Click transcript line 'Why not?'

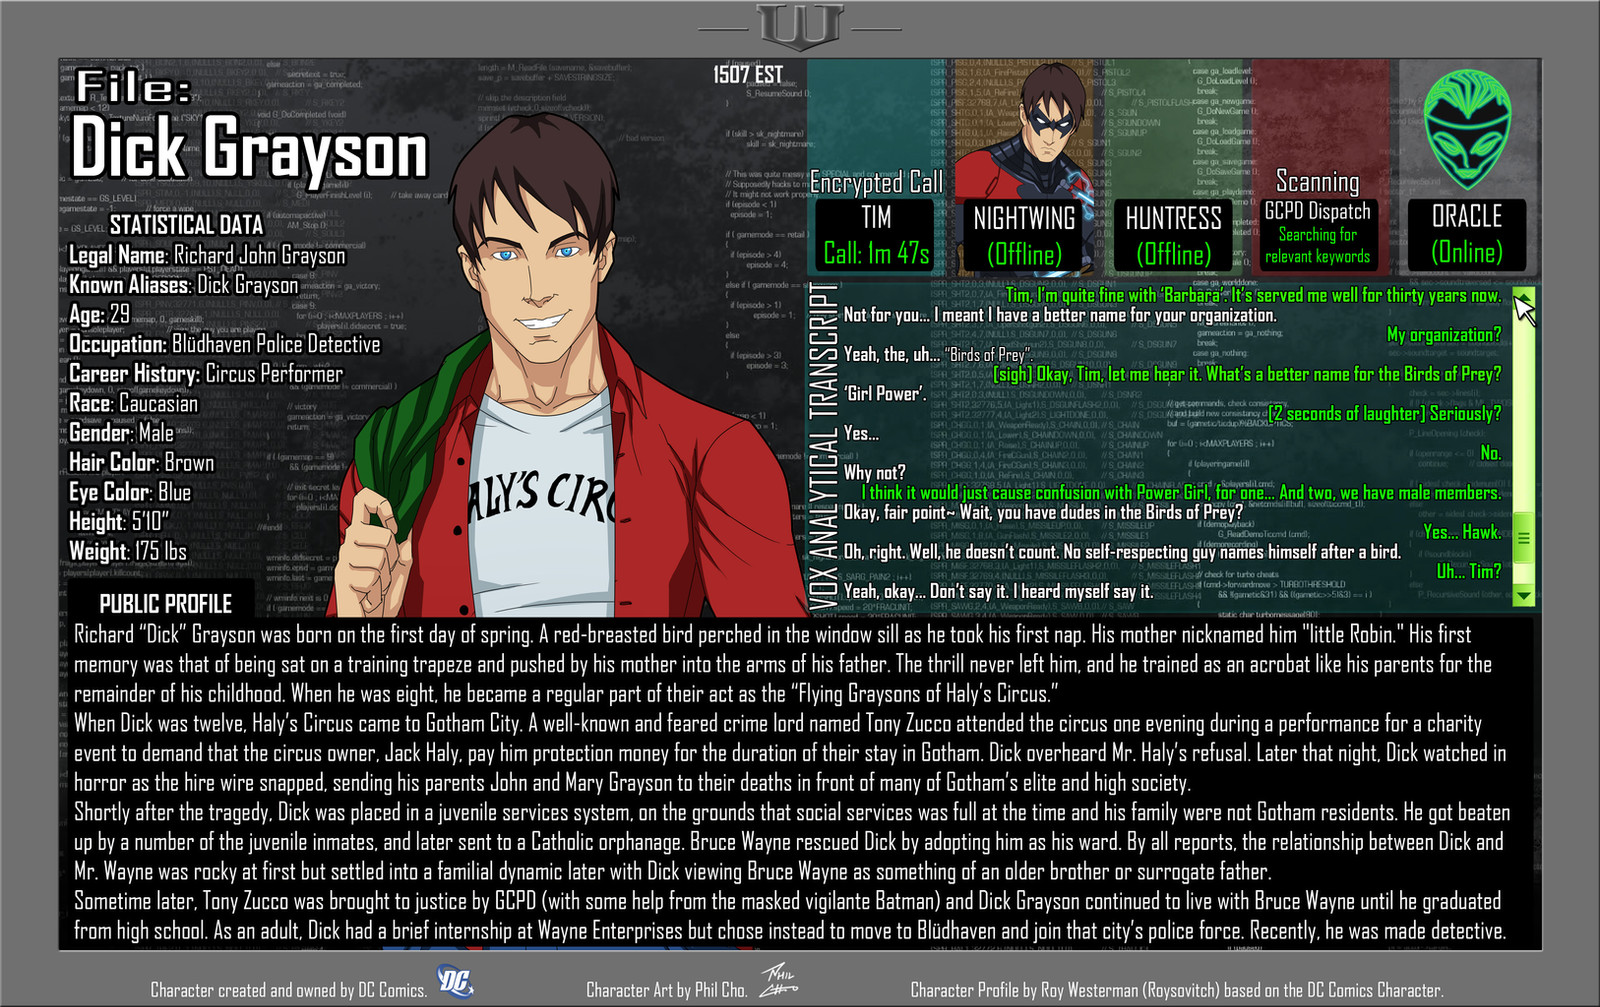pyautogui.click(x=875, y=472)
